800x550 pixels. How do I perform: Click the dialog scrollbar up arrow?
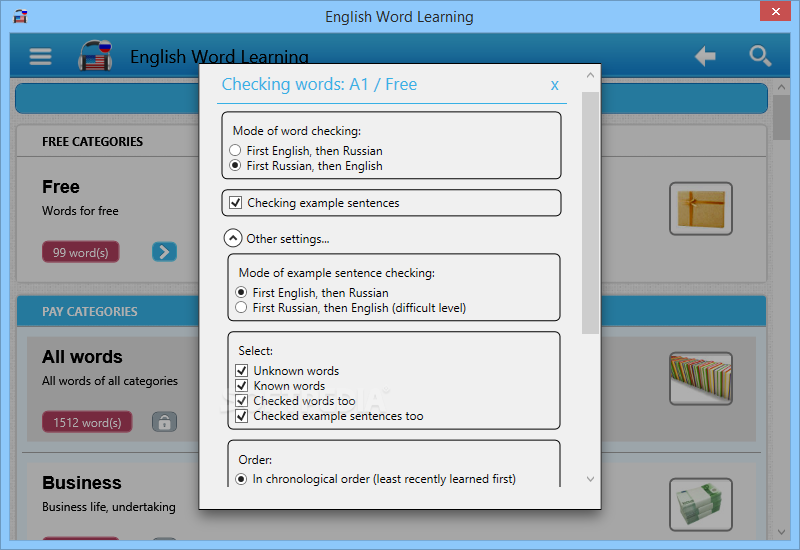[590, 76]
